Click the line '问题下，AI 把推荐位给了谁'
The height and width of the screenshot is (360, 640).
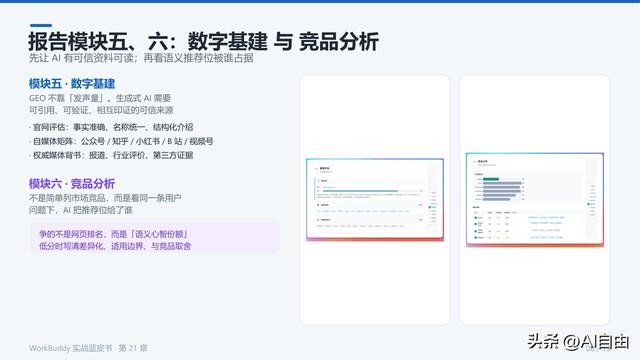[x=81, y=210]
